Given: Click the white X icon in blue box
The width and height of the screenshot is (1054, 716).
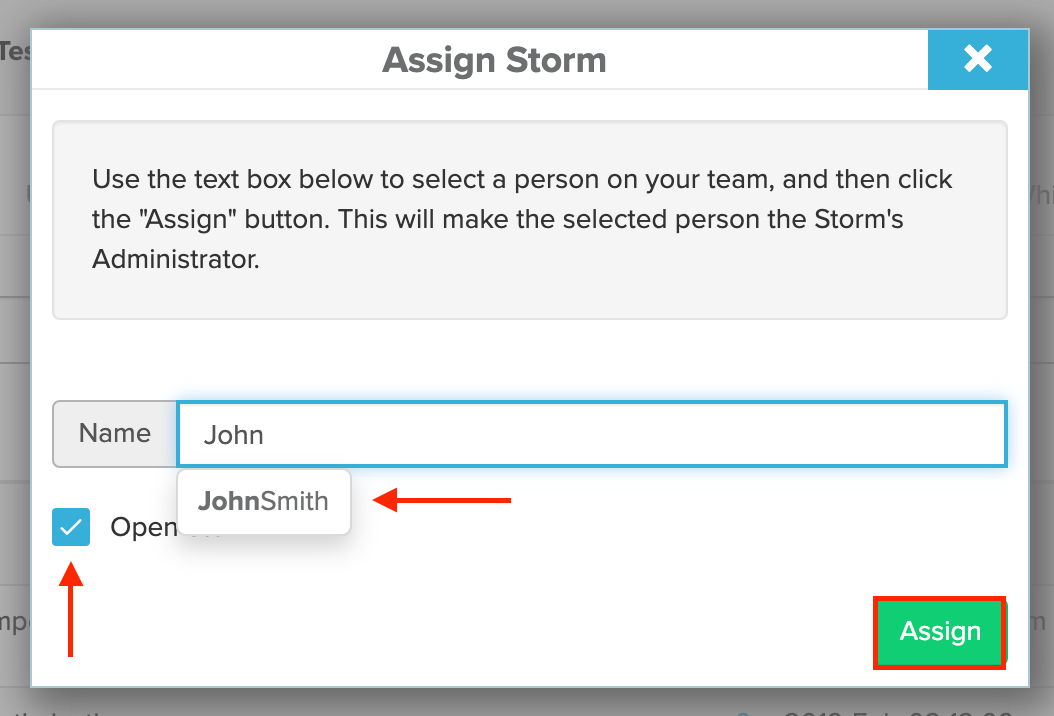Looking at the screenshot, I should (x=977, y=59).
